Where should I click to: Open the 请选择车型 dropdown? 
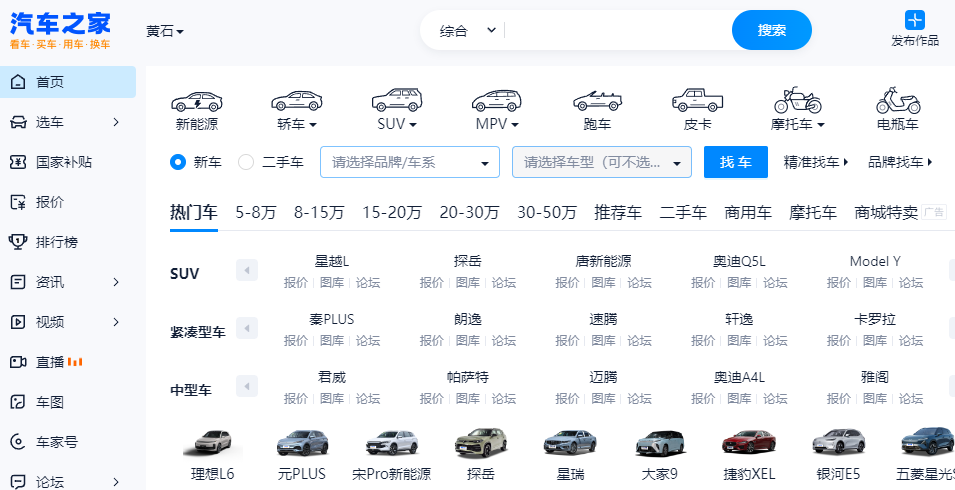[x=602, y=162]
